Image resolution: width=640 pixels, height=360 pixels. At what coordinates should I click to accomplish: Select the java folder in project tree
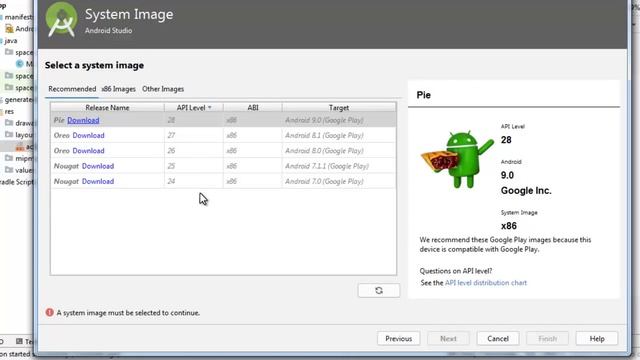coord(11,41)
